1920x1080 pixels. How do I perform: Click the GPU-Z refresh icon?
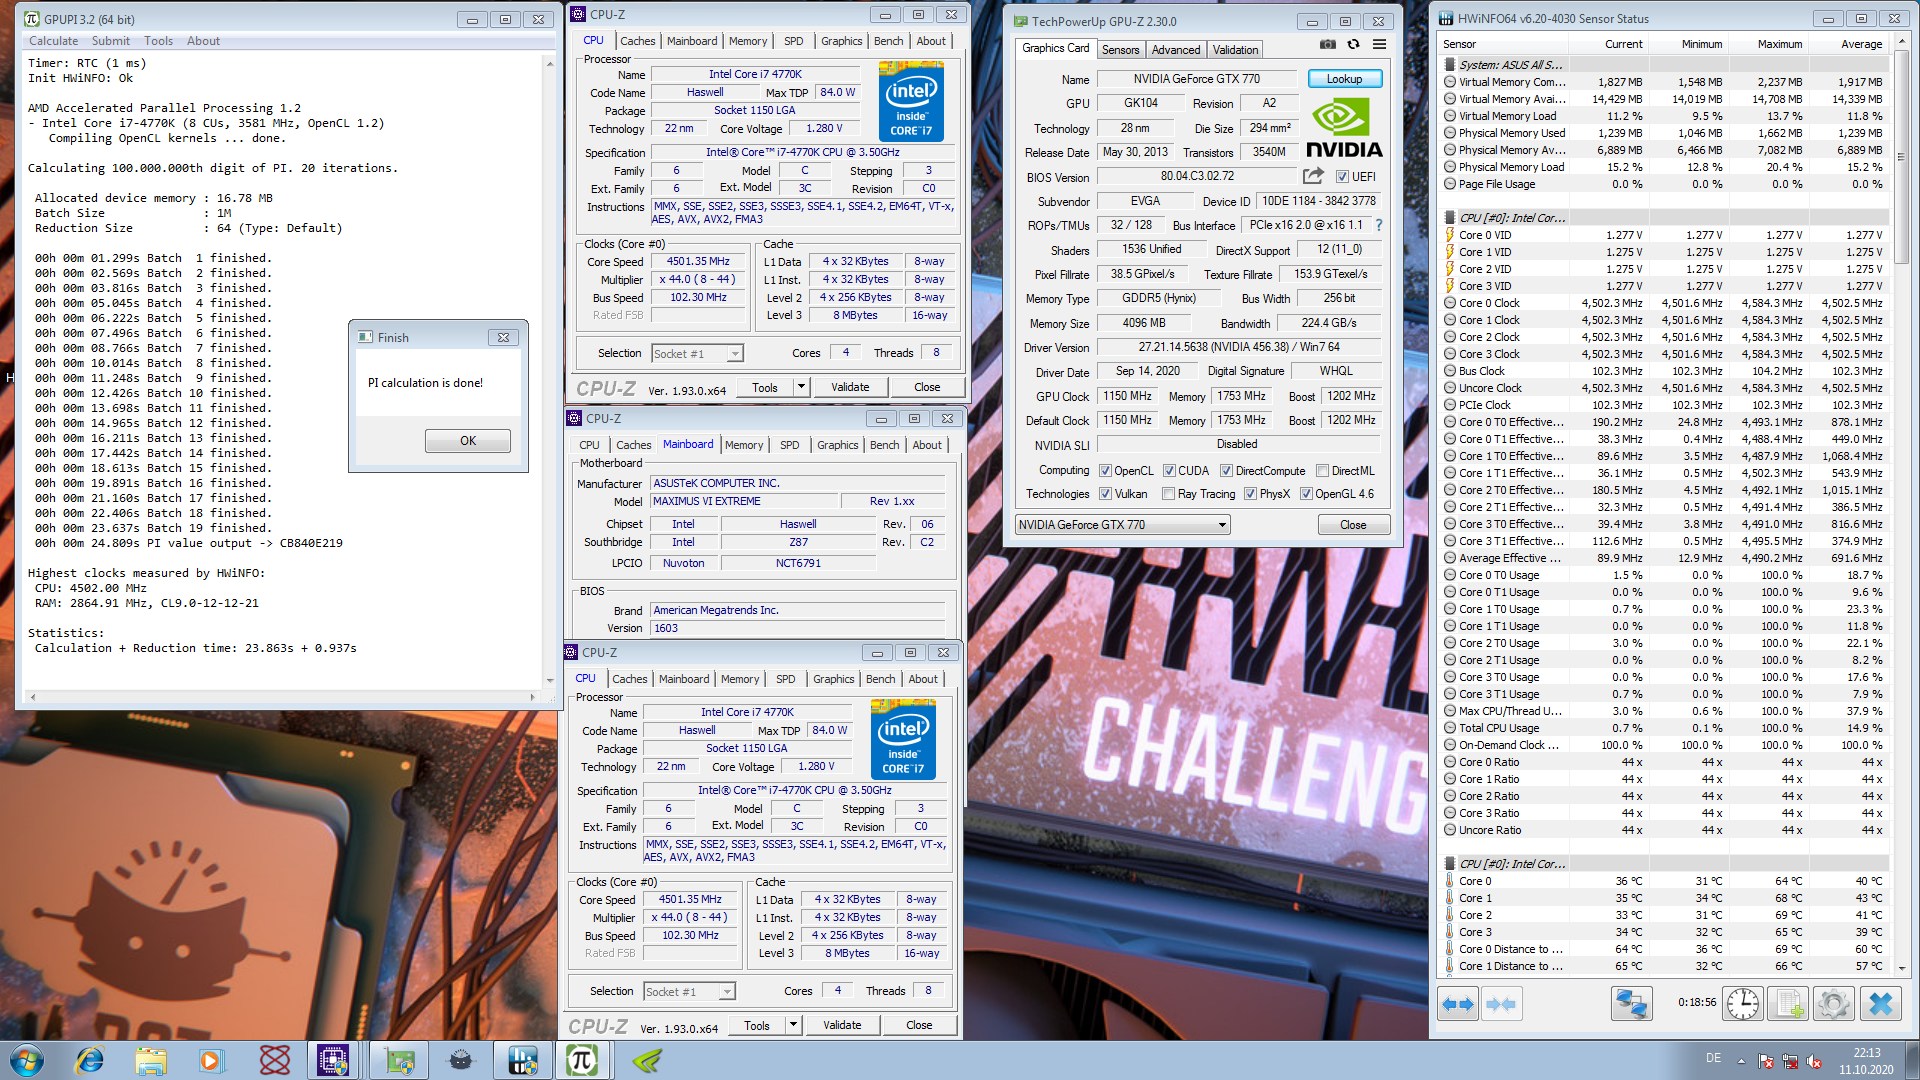click(1353, 45)
